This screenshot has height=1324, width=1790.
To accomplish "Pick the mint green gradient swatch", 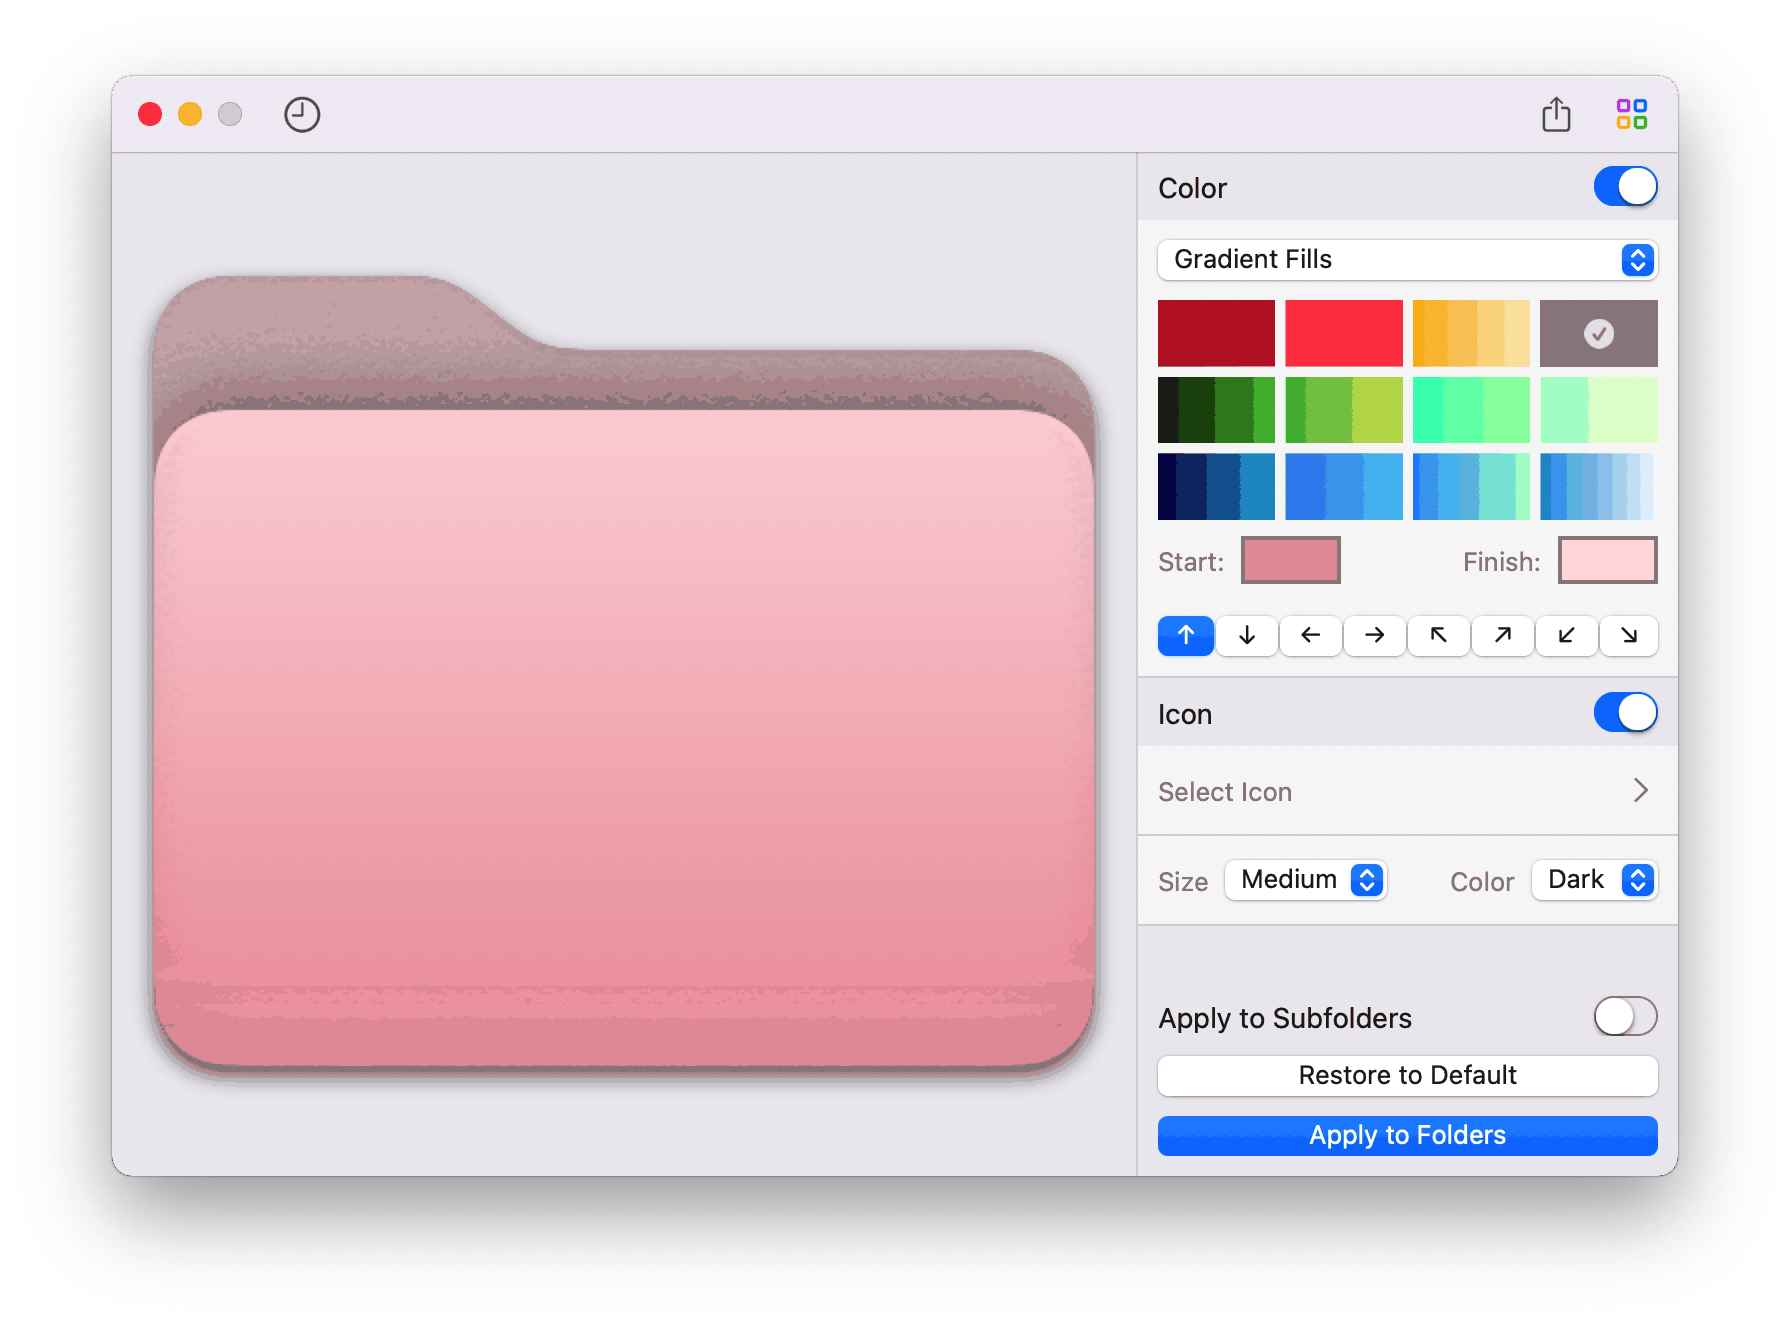I will point(1471,410).
